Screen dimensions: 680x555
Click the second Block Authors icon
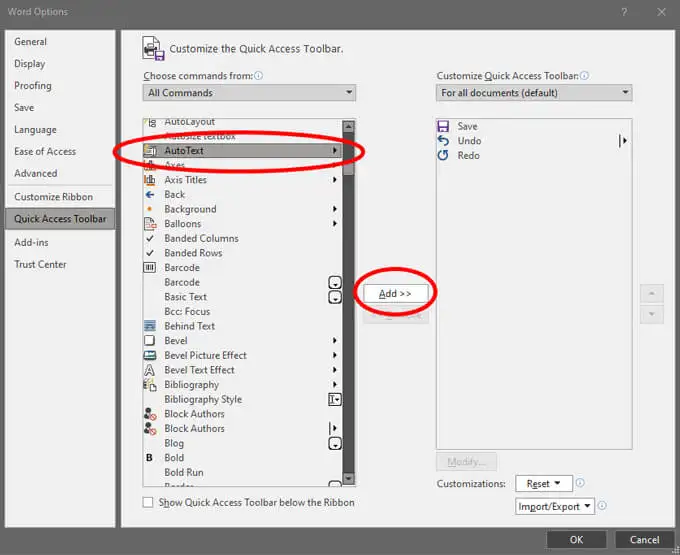tap(150, 428)
